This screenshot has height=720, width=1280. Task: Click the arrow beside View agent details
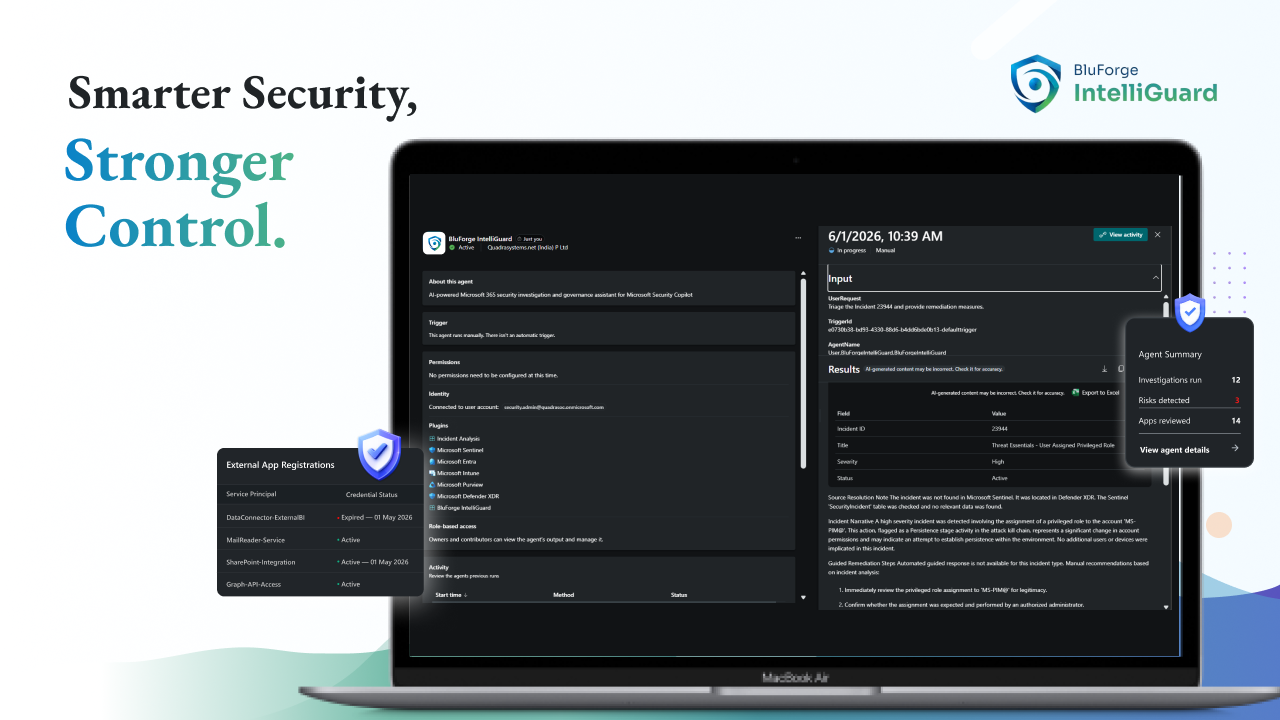pos(1235,449)
